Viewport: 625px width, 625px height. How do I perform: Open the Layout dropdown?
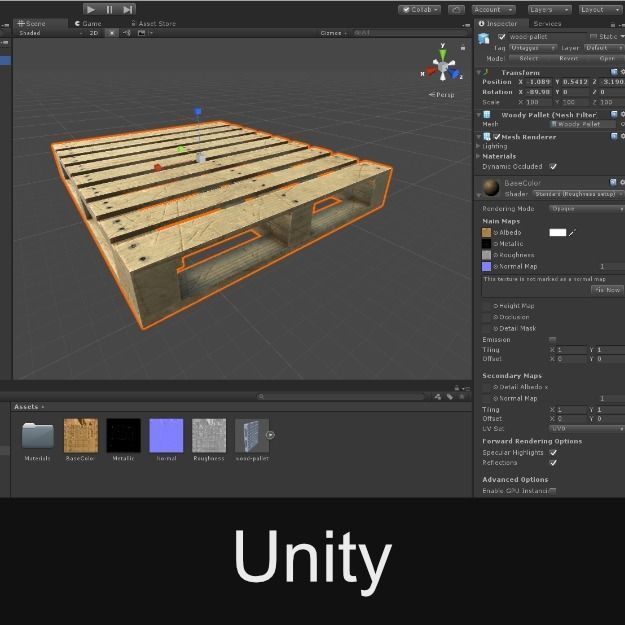coord(600,10)
